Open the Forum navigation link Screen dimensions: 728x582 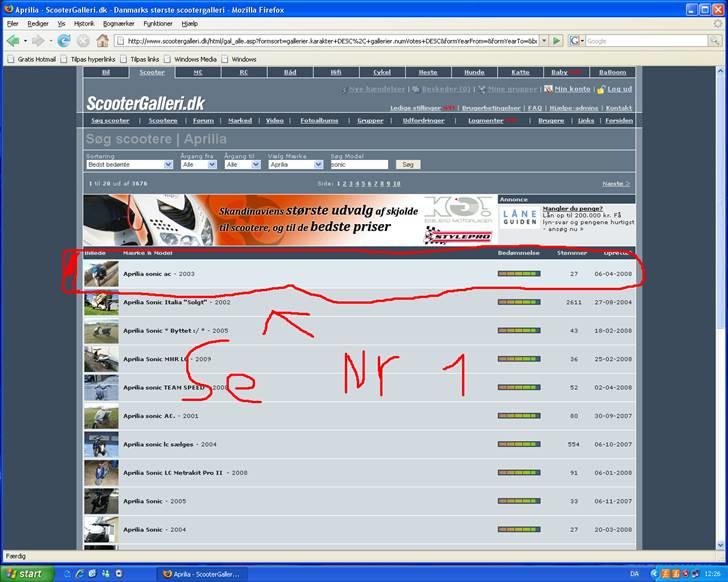click(x=203, y=121)
